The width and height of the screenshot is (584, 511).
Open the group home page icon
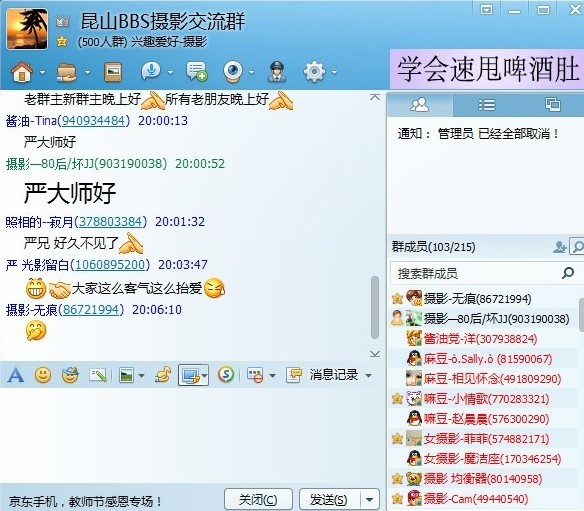coord(22,72)
